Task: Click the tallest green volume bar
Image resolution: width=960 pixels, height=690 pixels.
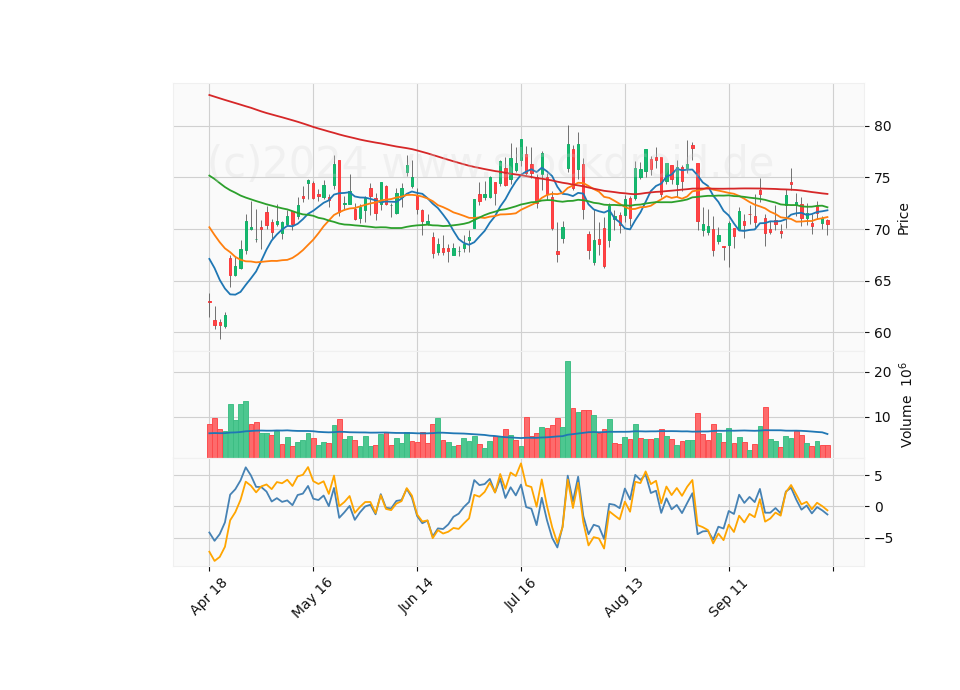Action: click(568, 409)
